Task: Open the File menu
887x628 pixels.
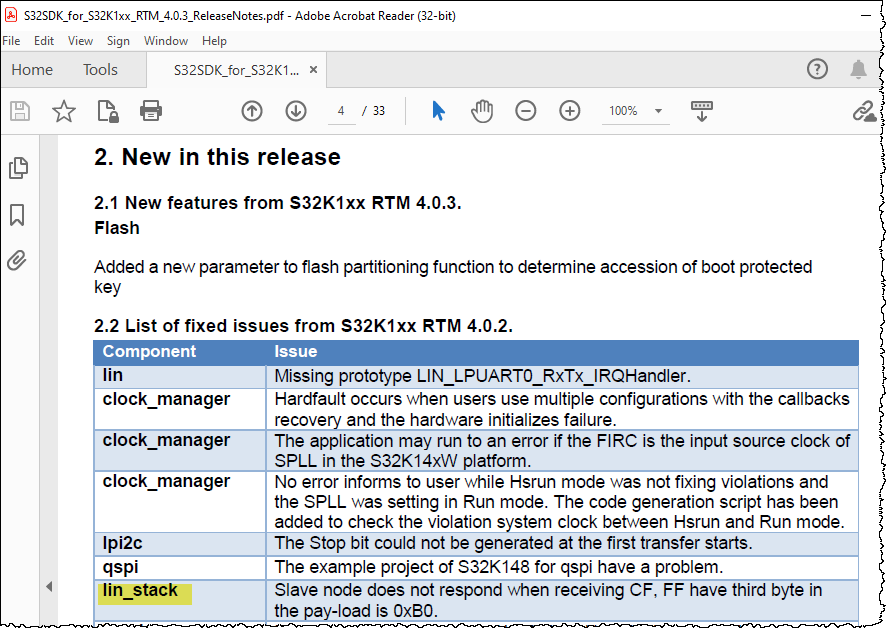Action: (x=11, y=40)
